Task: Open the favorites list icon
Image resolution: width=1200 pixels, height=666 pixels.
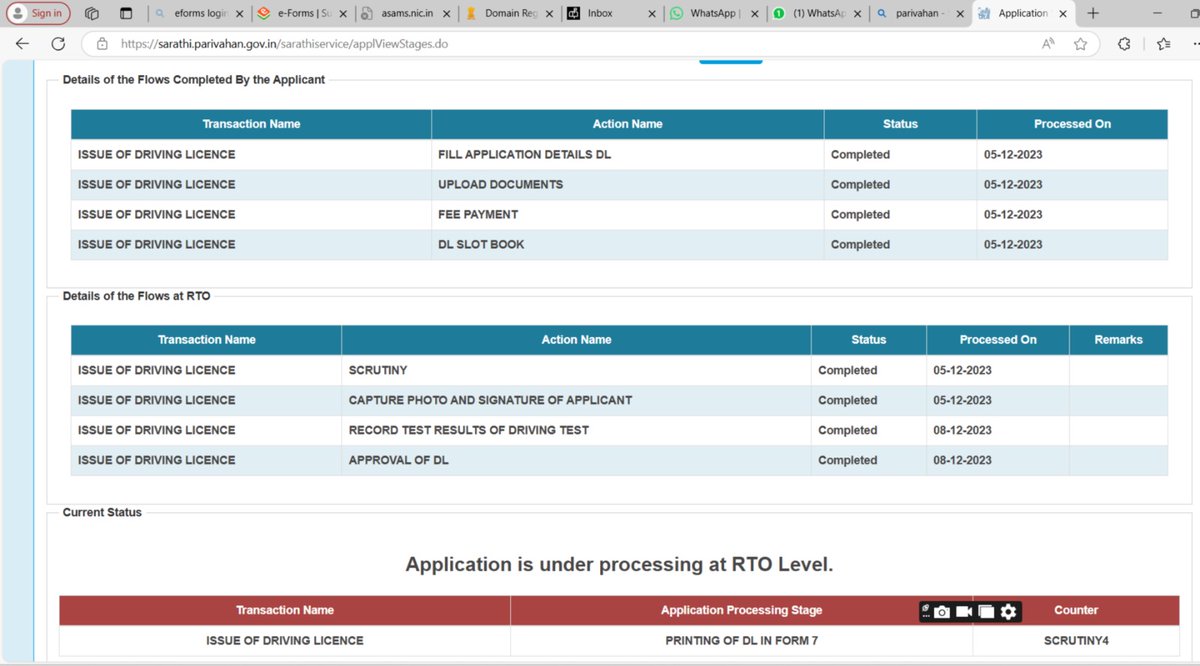Action: tap(1163, 44)
